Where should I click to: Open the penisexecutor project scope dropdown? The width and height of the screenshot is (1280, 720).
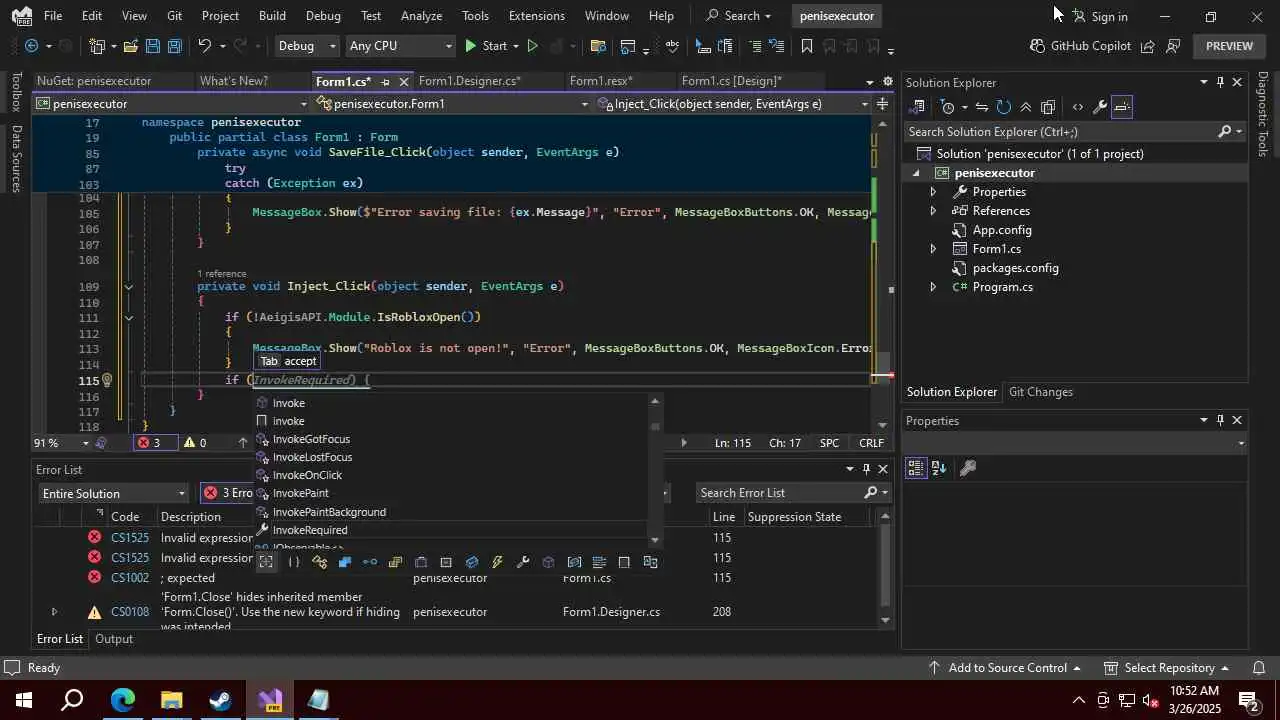(173, 104)
